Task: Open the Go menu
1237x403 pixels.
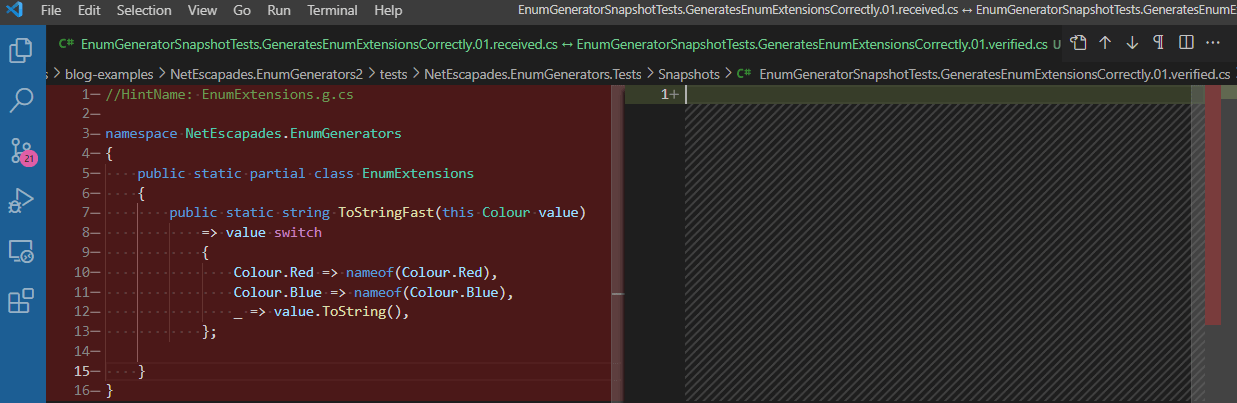Action: (242, 11)
